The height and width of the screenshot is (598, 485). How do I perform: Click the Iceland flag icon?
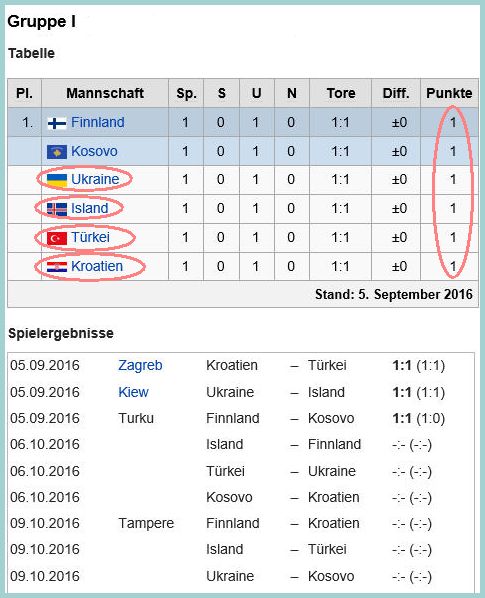57,209
